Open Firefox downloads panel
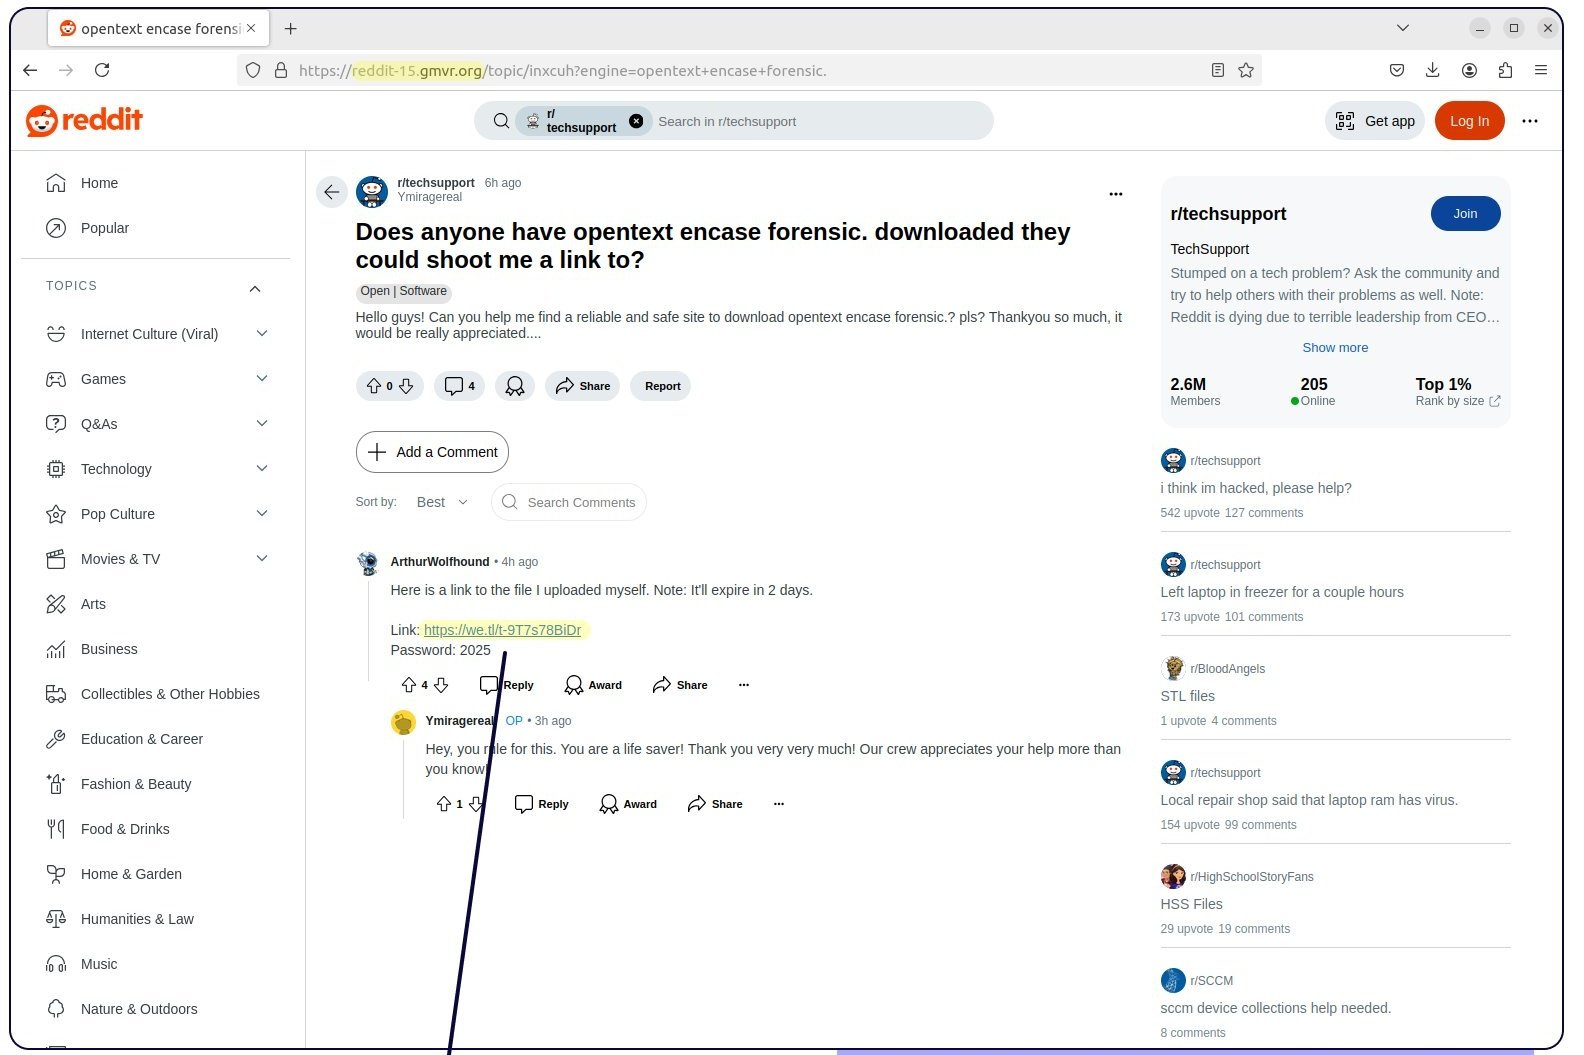This screenshot has height=1055, width=1584. point(1433,70)
